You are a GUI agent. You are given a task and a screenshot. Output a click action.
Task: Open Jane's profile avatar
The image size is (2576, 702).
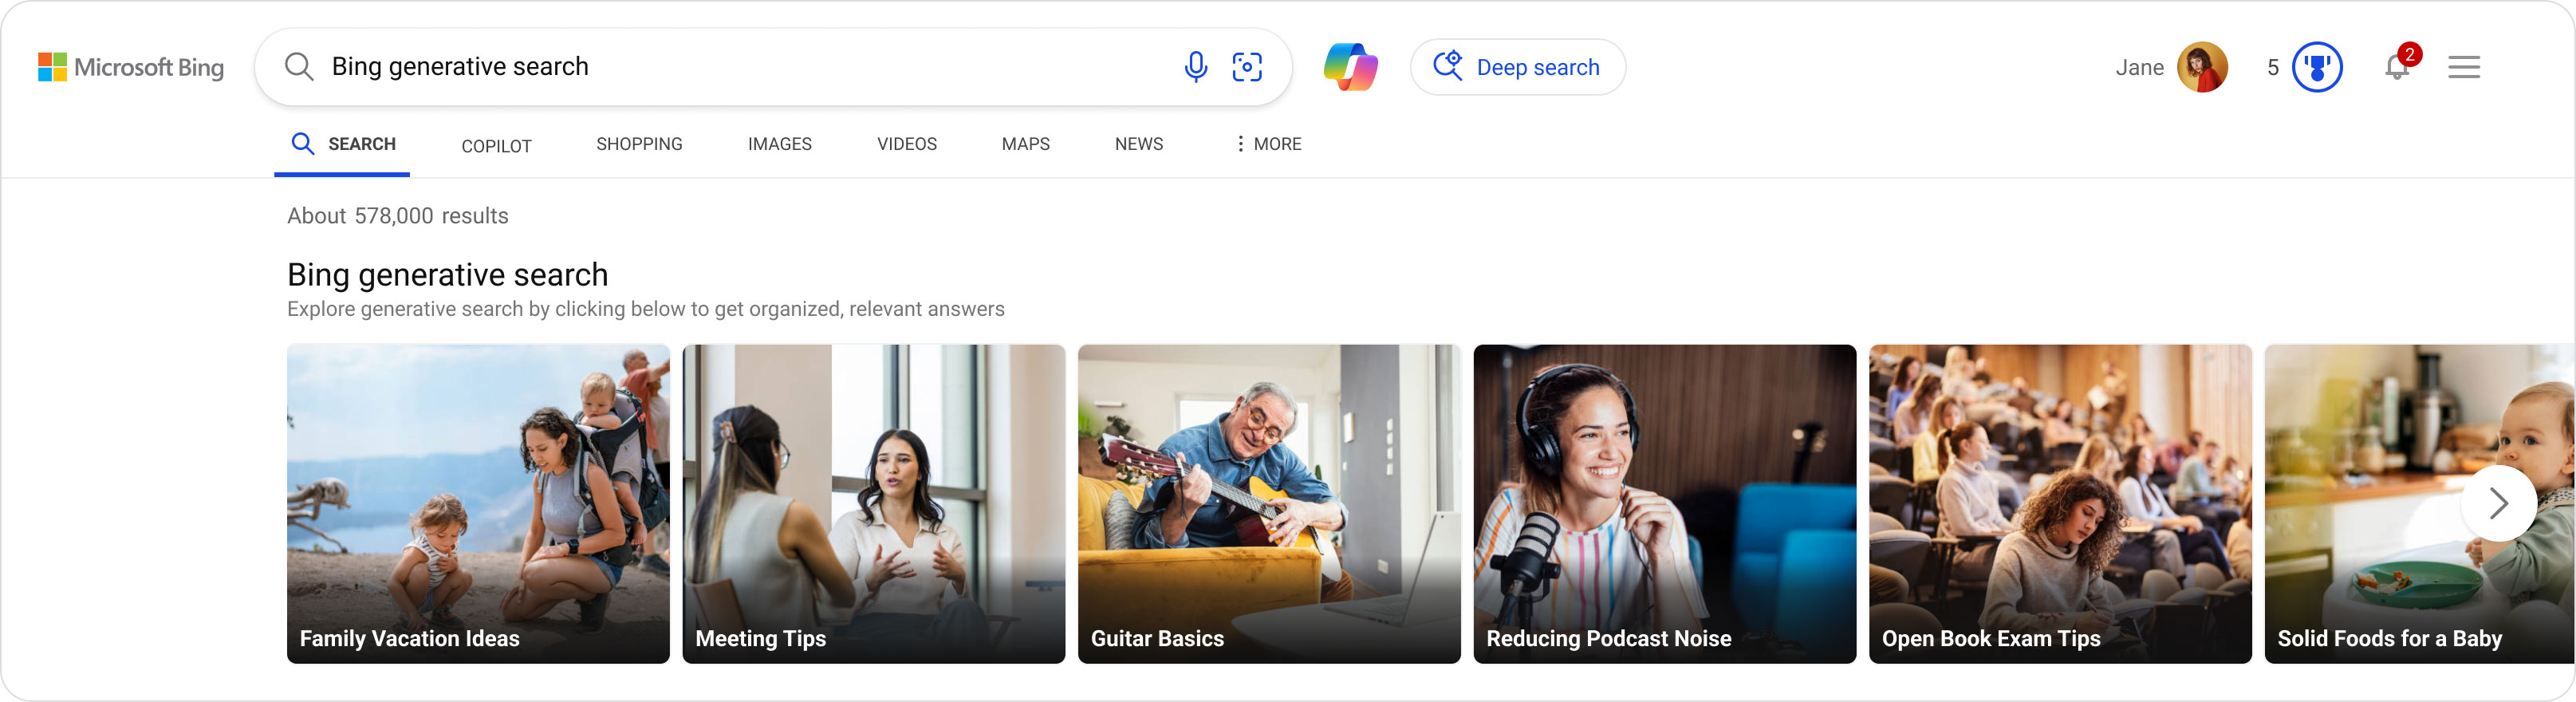pyautogui.click(x=2201, y=67)
